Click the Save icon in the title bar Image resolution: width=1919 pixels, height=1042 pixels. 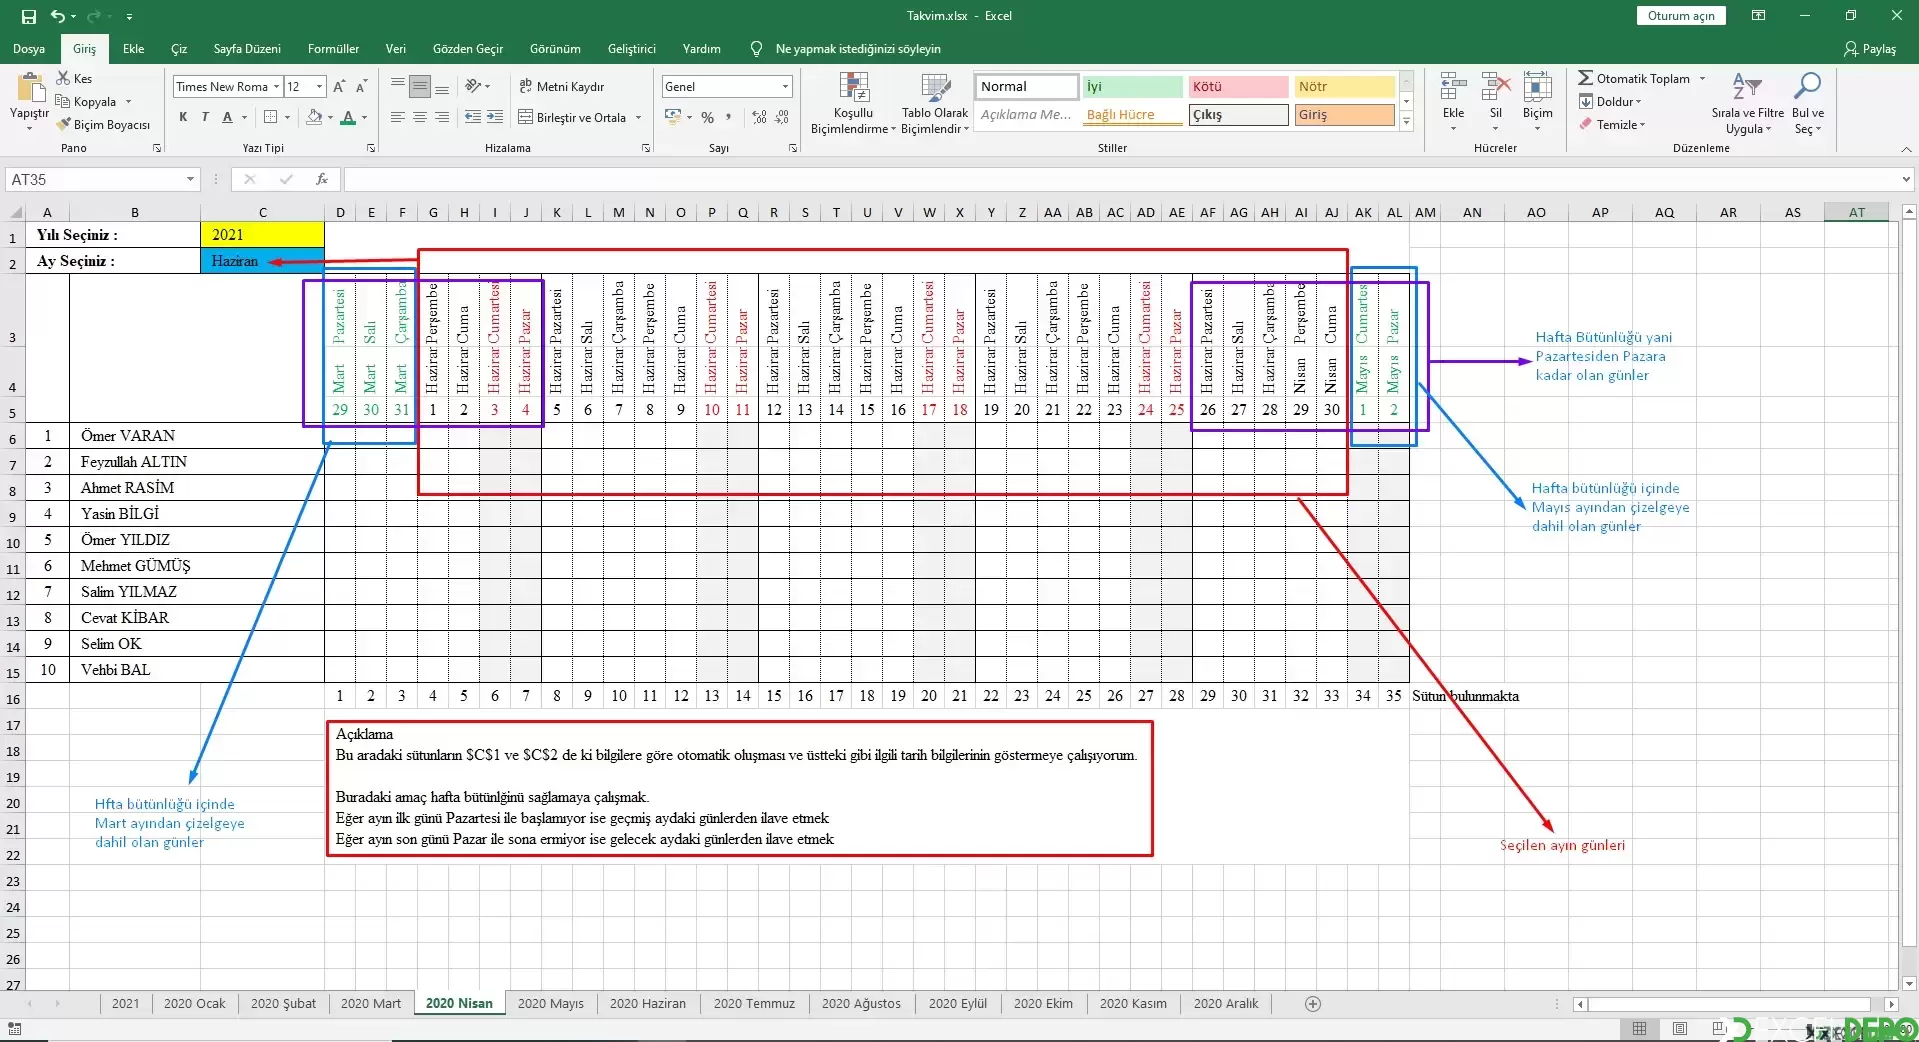pos(28,16)
